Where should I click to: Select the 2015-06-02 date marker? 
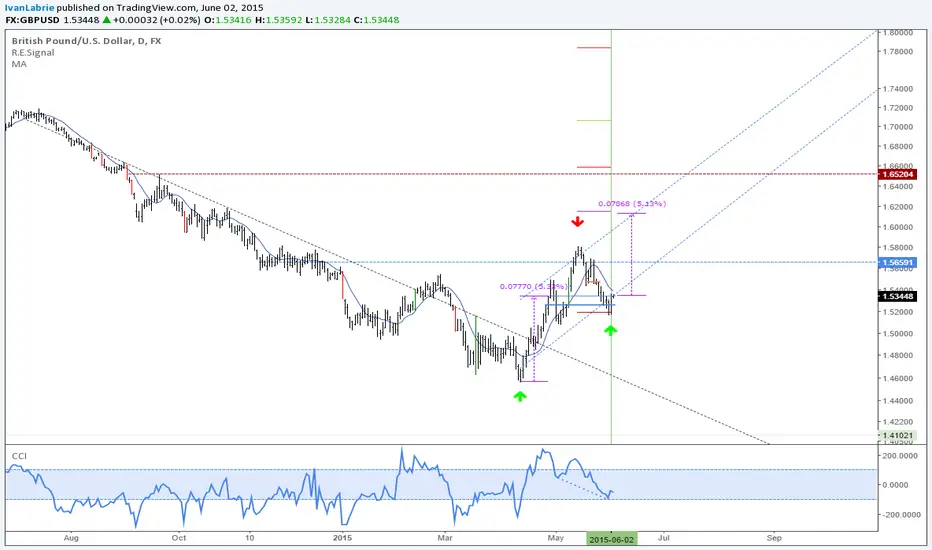point(611,539)
